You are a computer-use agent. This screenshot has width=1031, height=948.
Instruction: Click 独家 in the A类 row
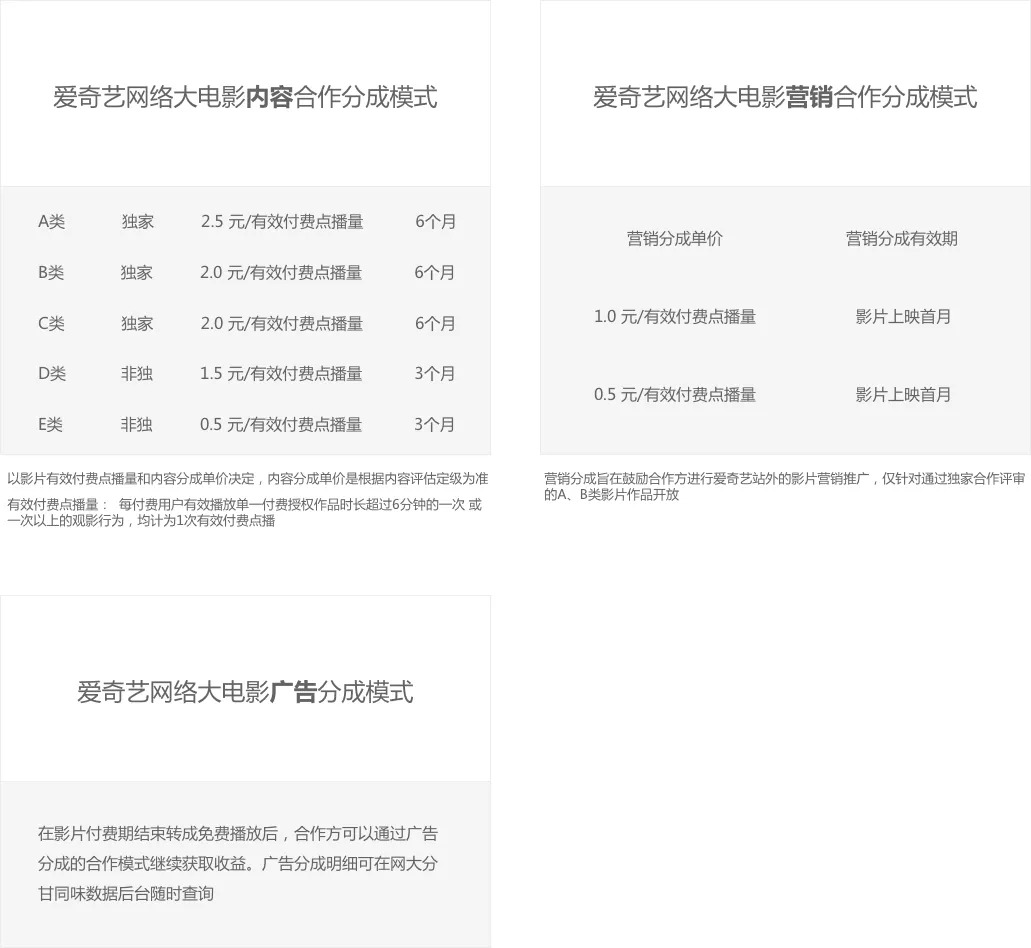point(137,222)
